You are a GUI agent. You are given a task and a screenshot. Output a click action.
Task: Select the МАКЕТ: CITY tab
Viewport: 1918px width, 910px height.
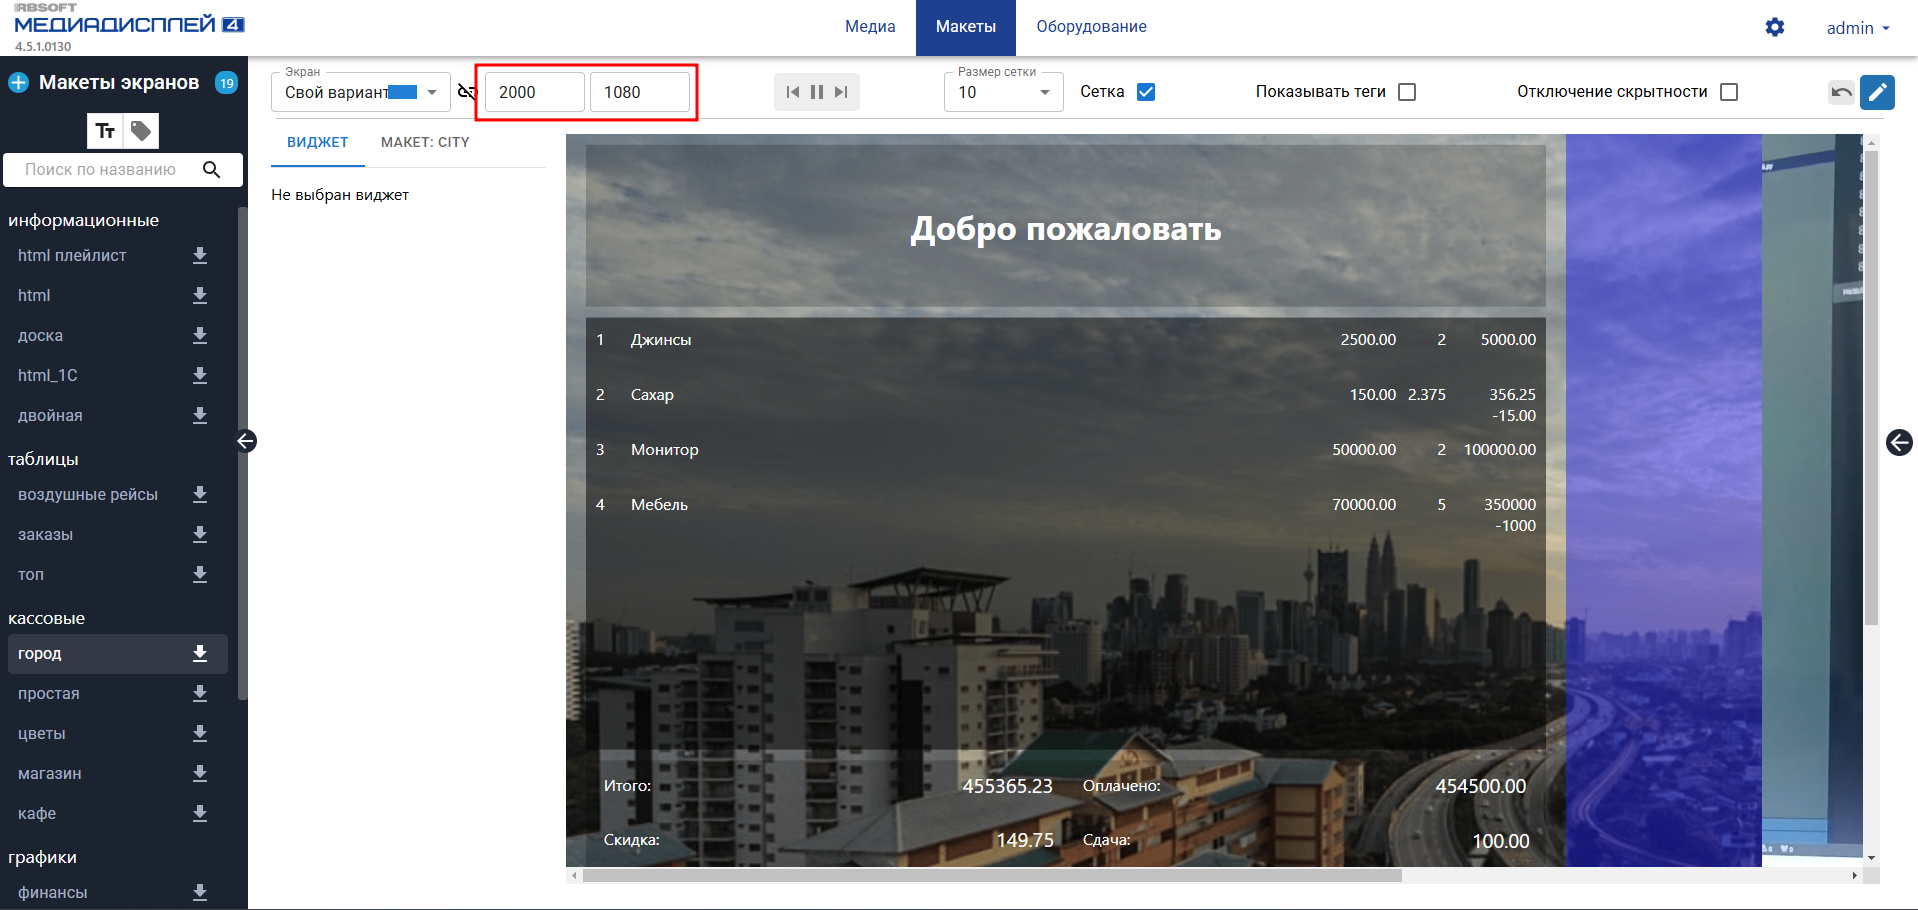tap(425, 142)
